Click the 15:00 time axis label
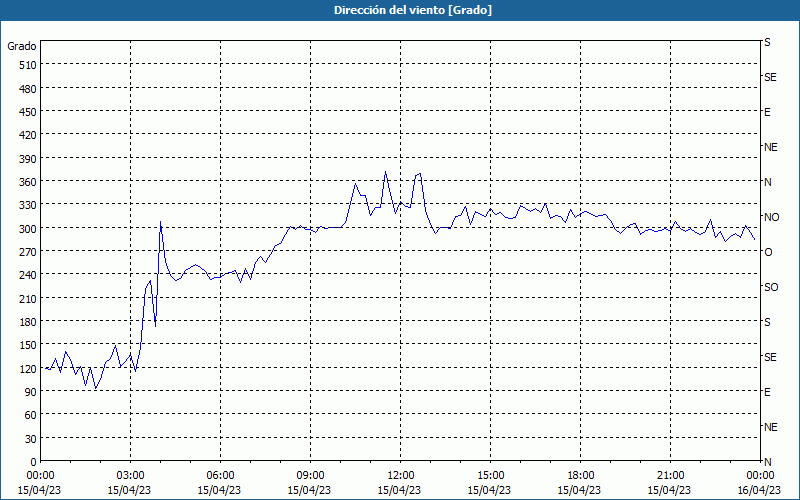This screenshot has width=800, height=500. (x=490, y=483)
